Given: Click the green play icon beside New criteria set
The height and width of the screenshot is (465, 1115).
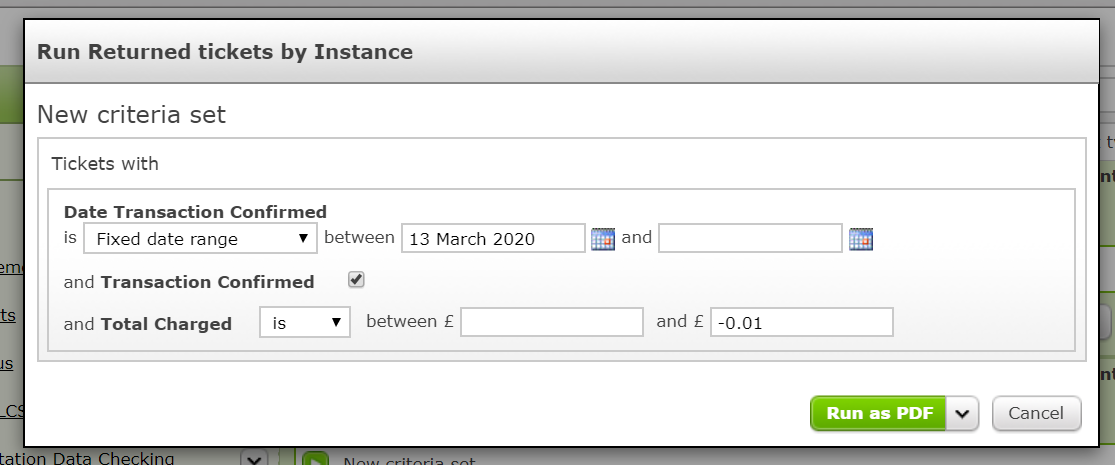Looking at the screenshot, I should coord(315,459).
